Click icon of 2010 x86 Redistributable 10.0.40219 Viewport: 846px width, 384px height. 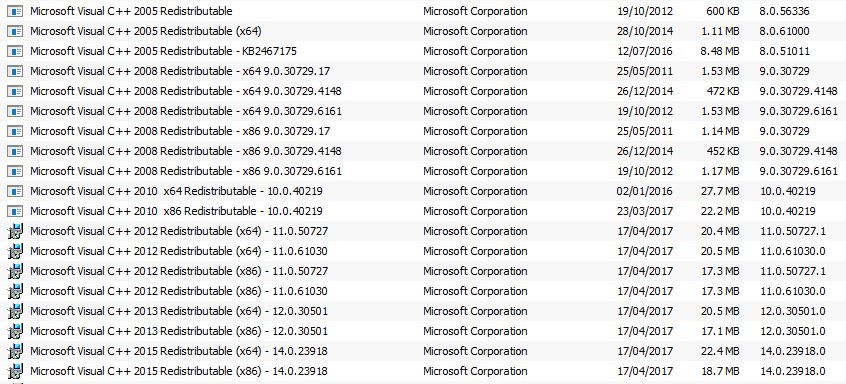pos(15,210)
